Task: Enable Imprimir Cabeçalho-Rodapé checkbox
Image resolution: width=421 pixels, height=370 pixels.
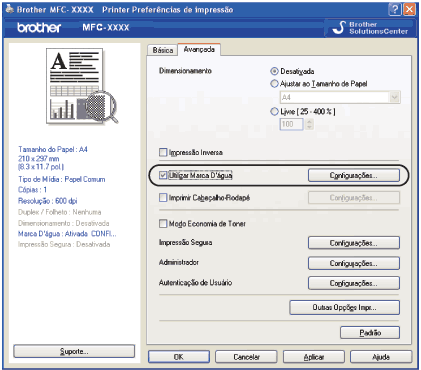Action: coord(163,198)
